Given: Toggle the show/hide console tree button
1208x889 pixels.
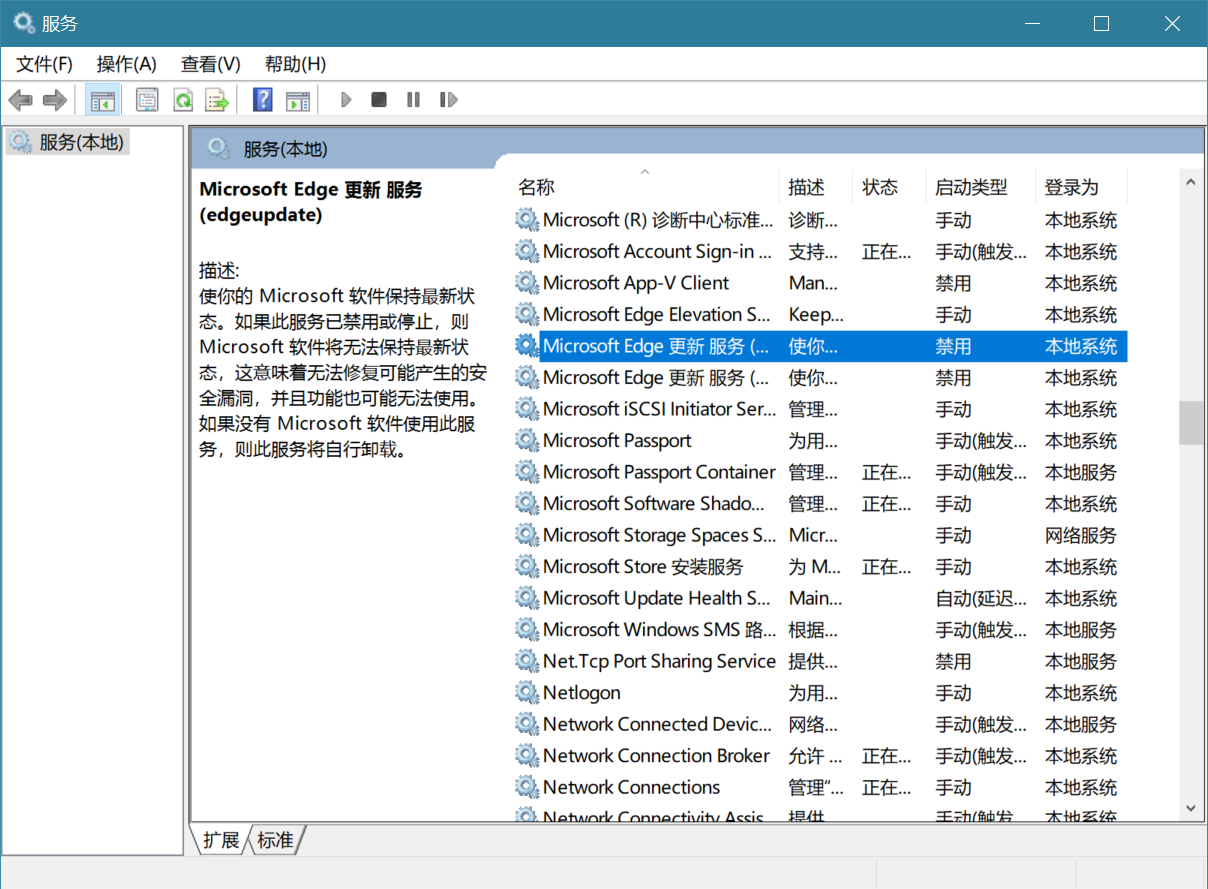Looking at the screenshot, I should [x=102, y=100].
